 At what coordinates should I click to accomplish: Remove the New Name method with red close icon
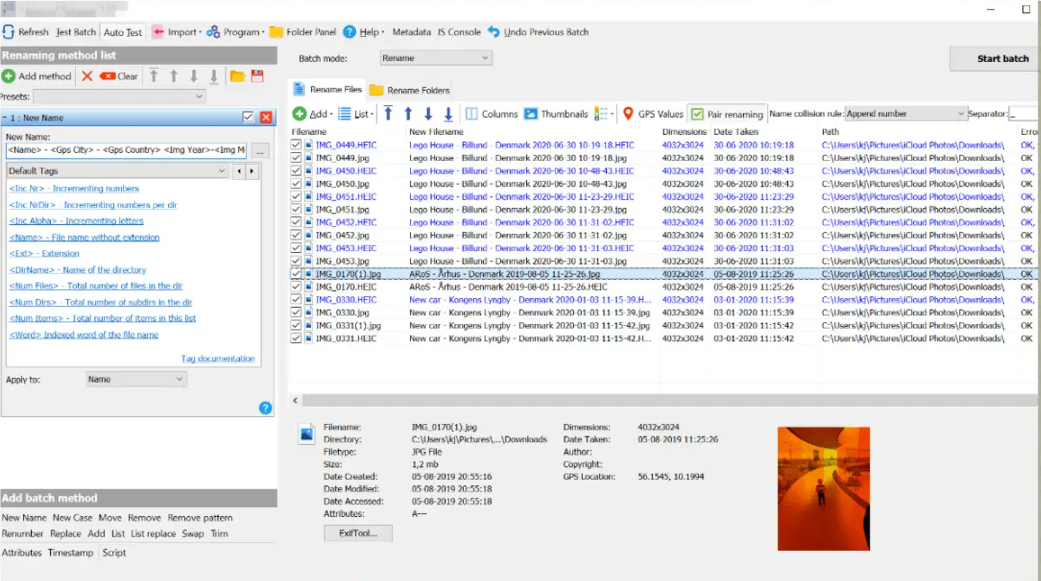point(266,118)
